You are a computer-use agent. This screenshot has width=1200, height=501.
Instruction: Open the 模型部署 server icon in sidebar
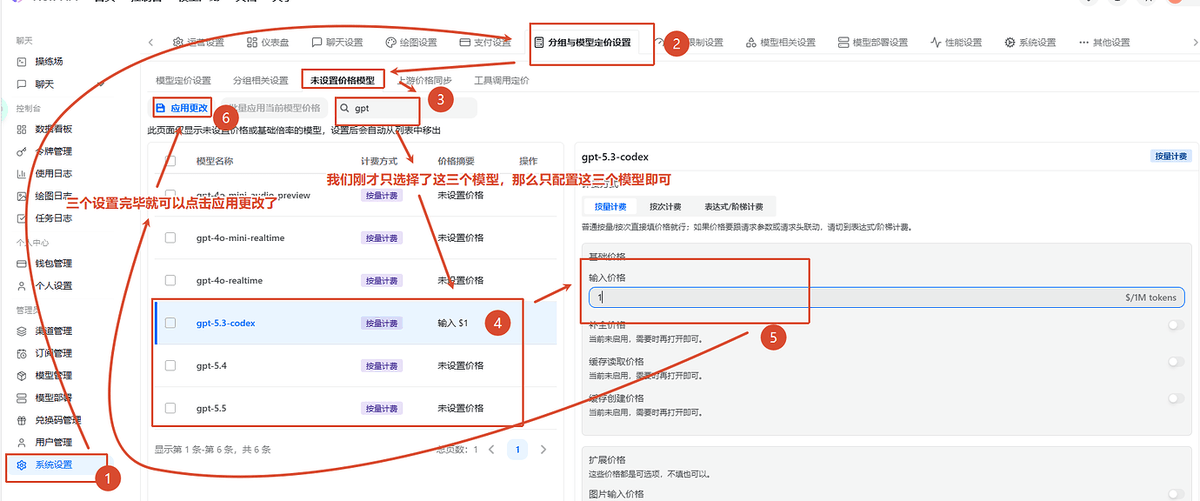pyautogui.click(x=23, y=398)
